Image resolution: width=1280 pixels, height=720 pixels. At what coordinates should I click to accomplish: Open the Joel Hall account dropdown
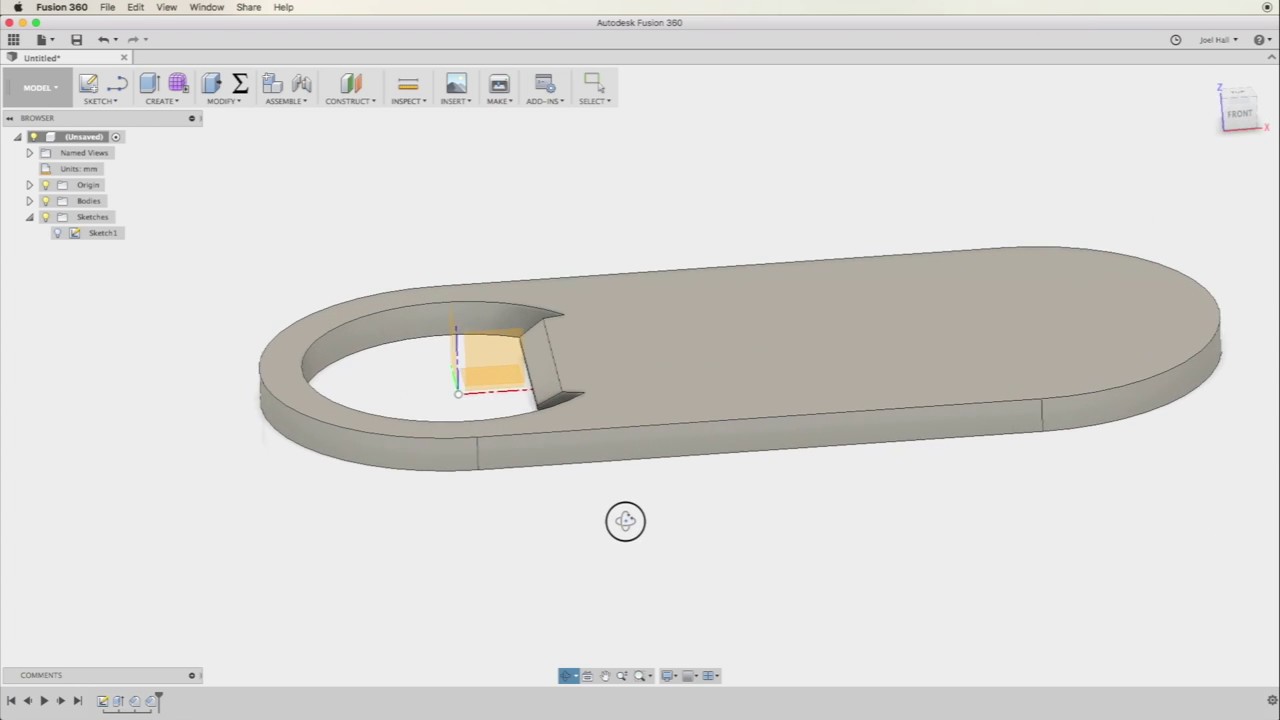1218,40
